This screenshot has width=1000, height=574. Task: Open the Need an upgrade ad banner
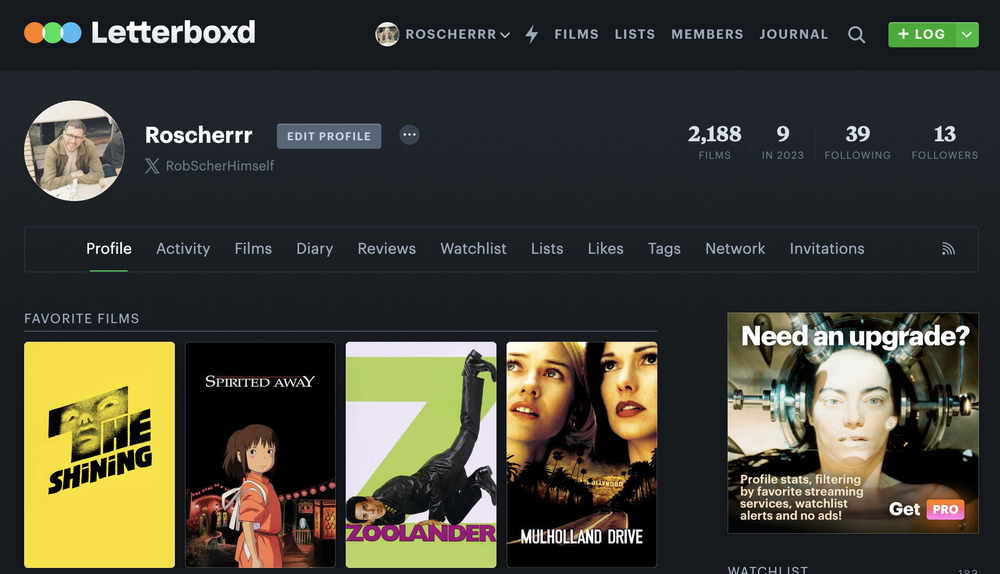click(x=853, y=423)
